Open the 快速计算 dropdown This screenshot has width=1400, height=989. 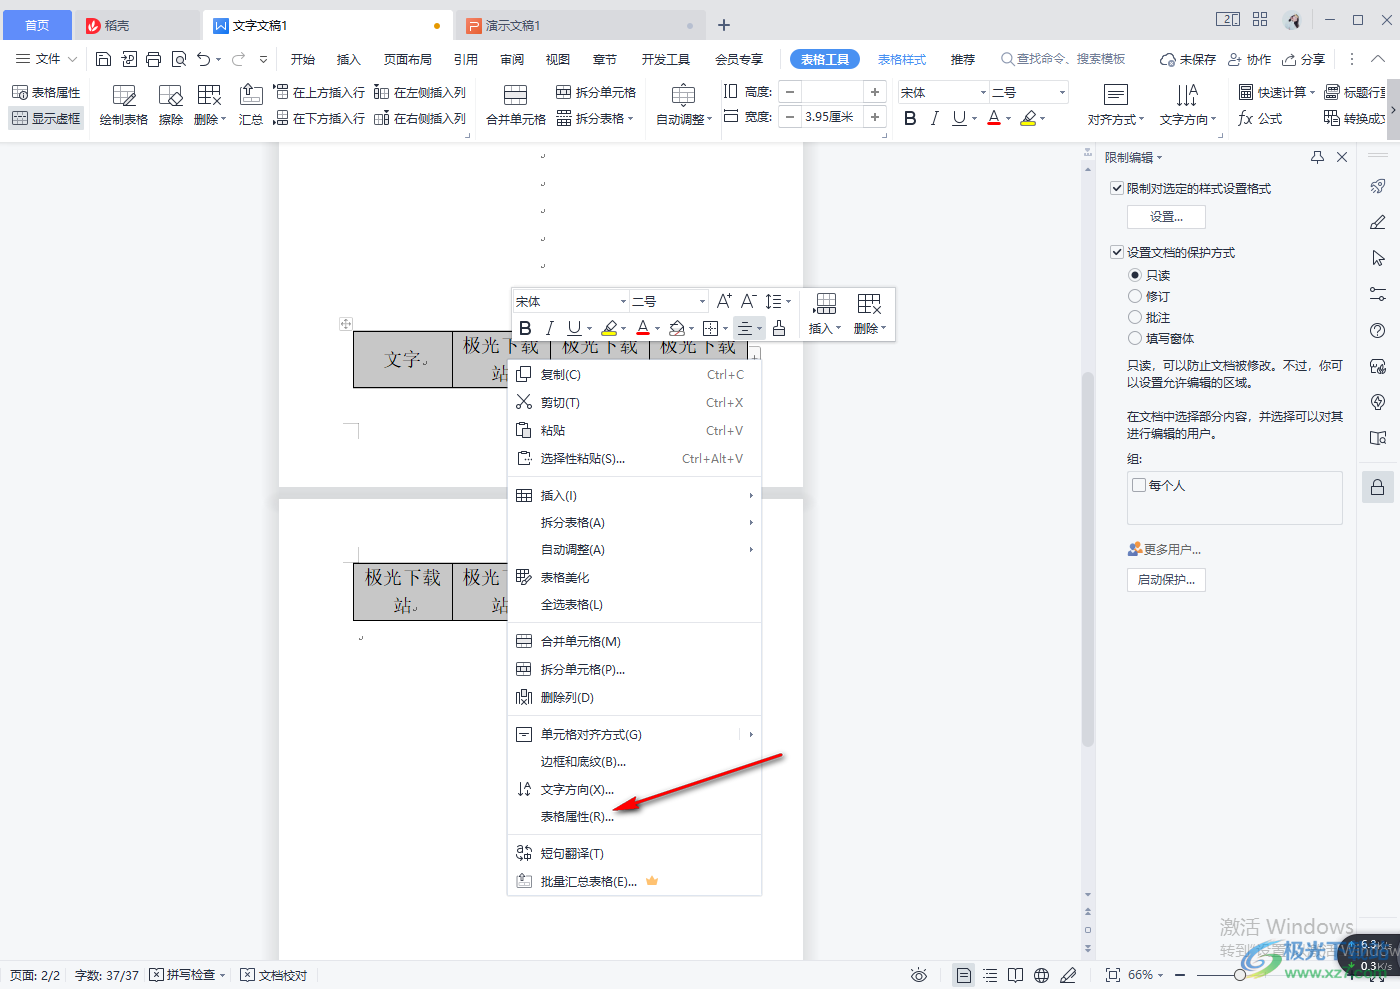tap(1277, 92)
